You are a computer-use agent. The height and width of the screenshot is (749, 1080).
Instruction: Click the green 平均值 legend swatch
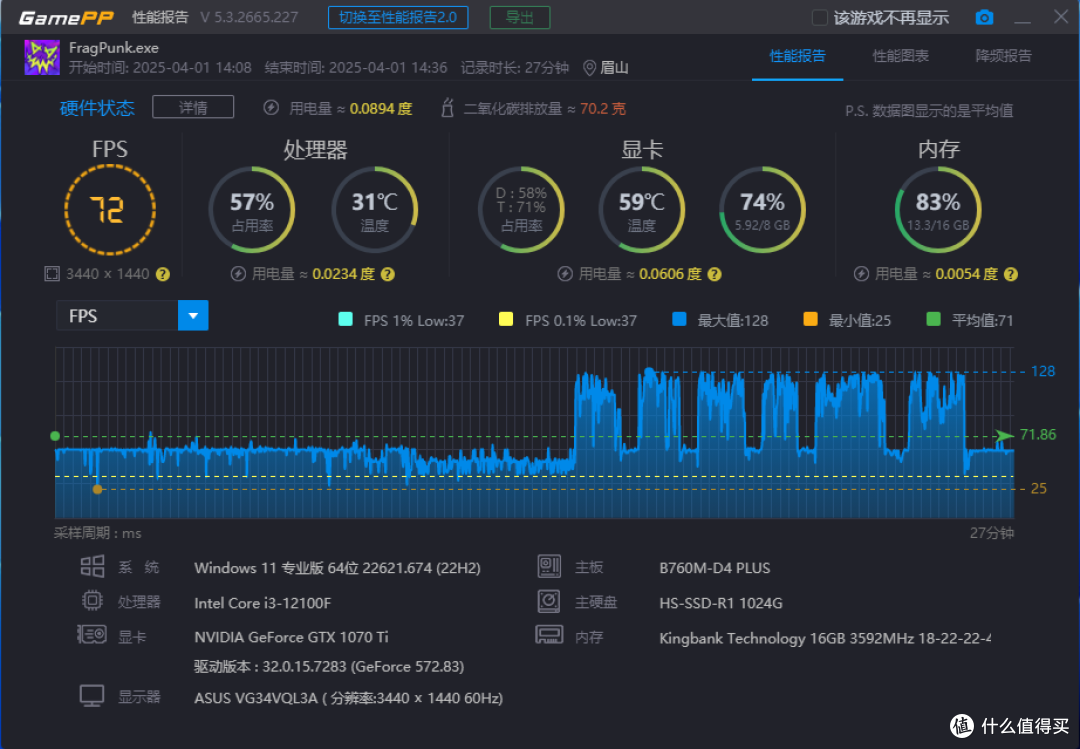click(934, 319)
